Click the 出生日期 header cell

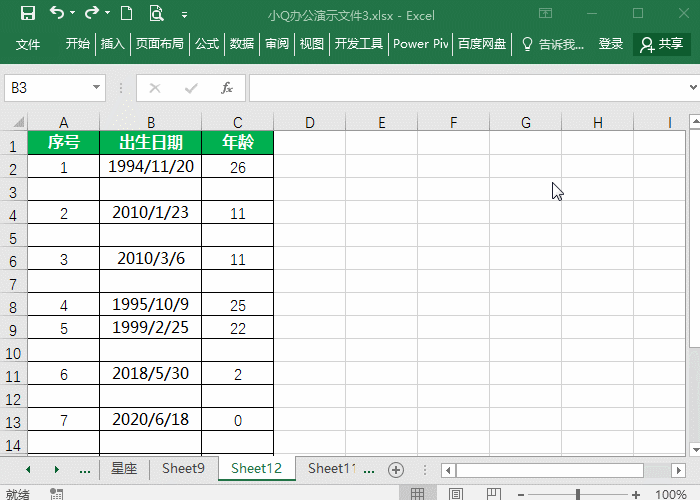coord(151,142)
